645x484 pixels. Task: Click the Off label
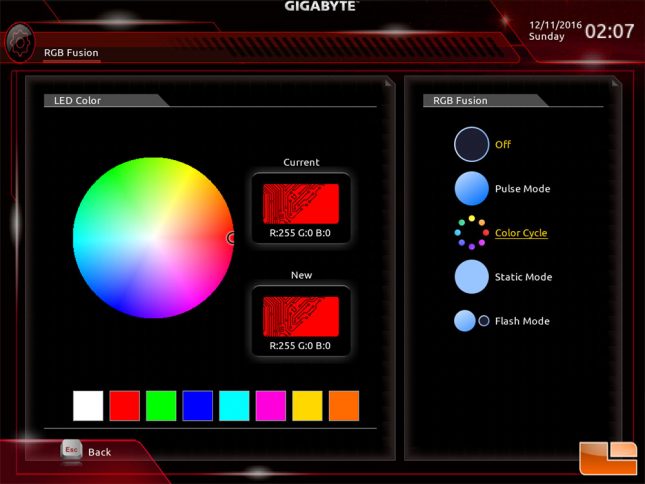click(x=503, y=144)
